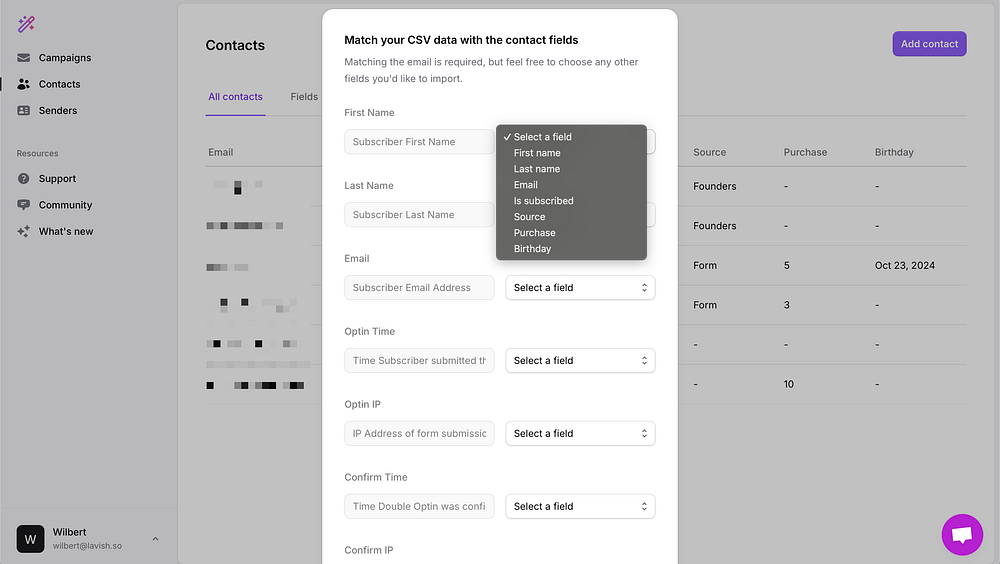The height and width of the screenshot is (564, 1000).
Task: Choose "Is subscribed" from the dropdown list
Action: [543, 201]
